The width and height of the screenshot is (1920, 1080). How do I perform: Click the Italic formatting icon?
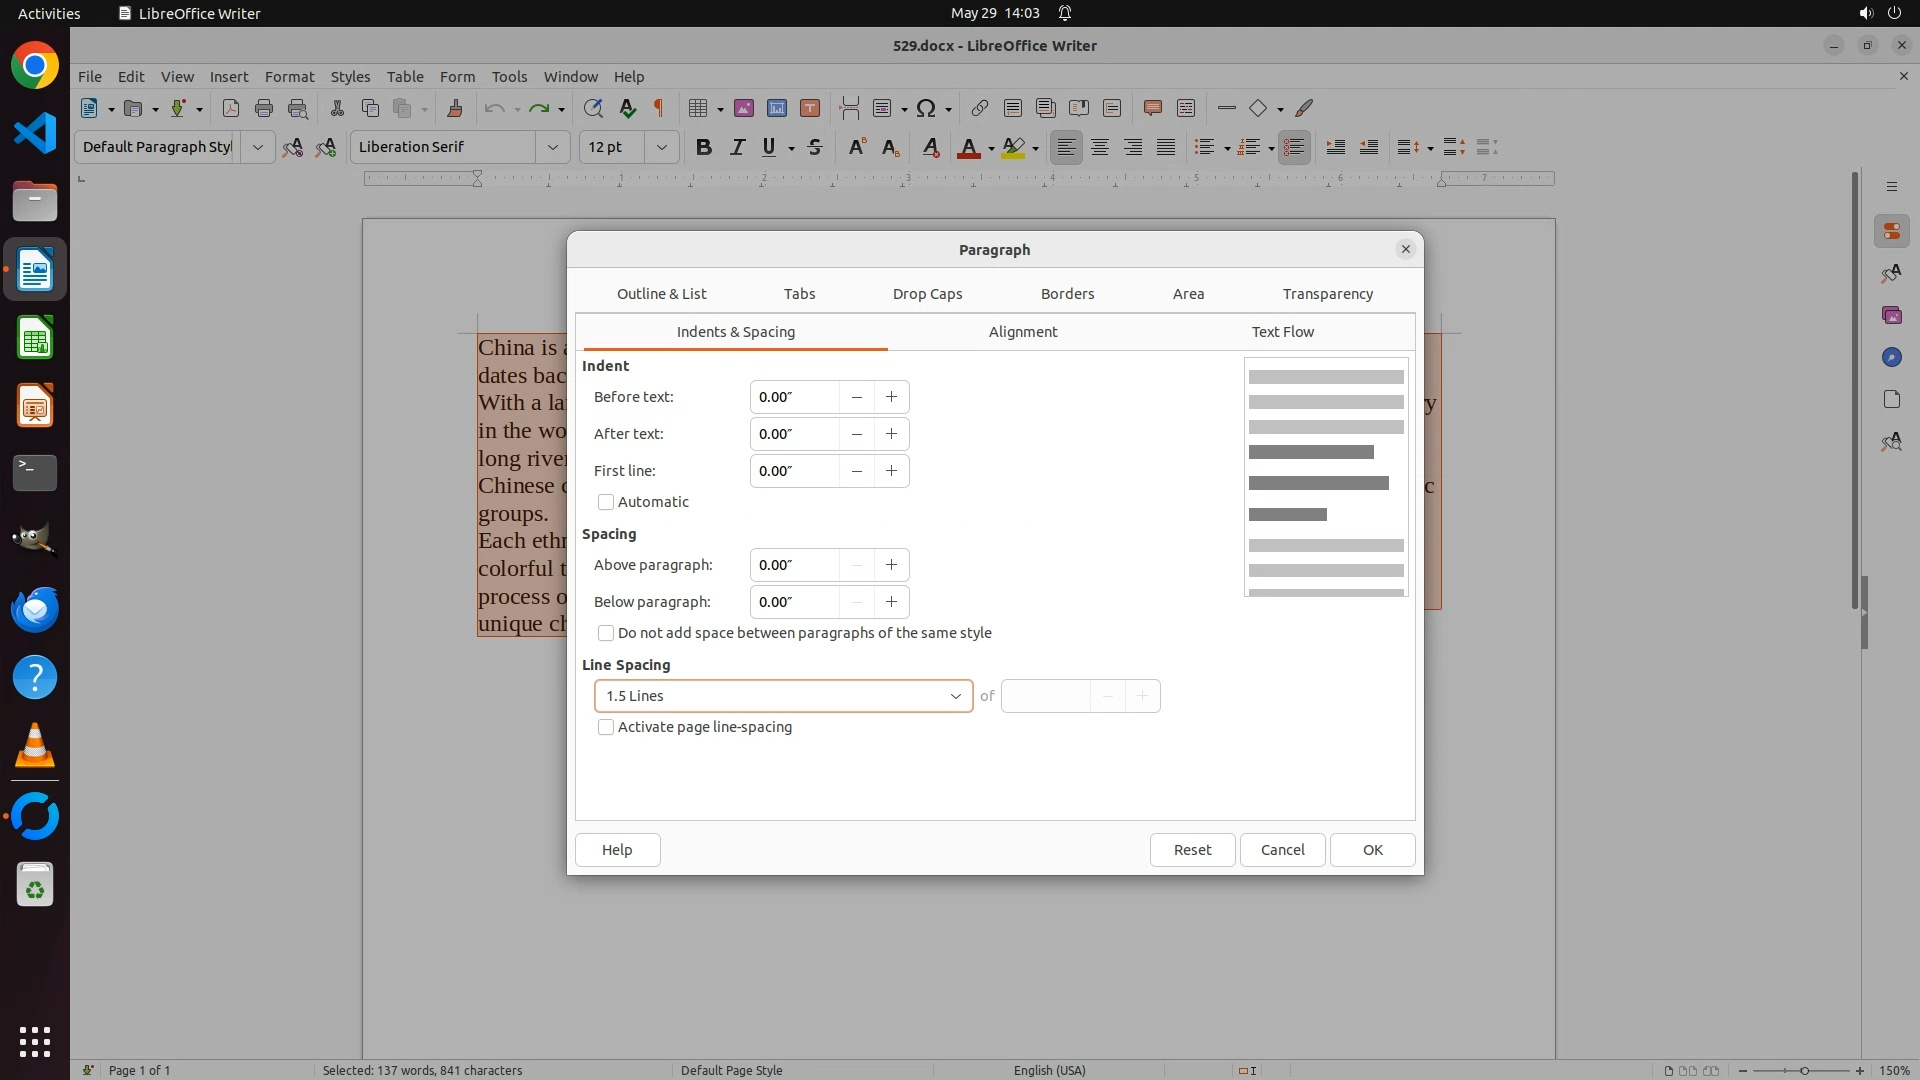[737, 147]
